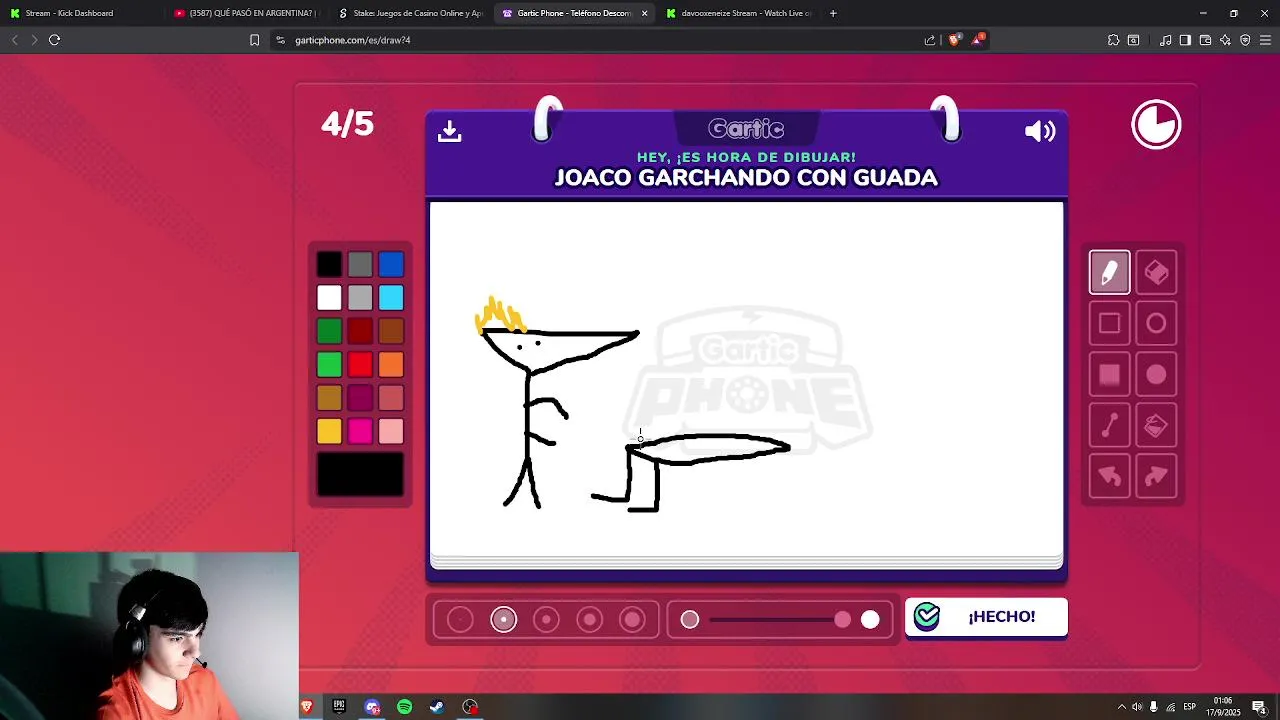The image size is (1280, 720).
Task: Undo the last stroke
Action: pos(1109,477)
